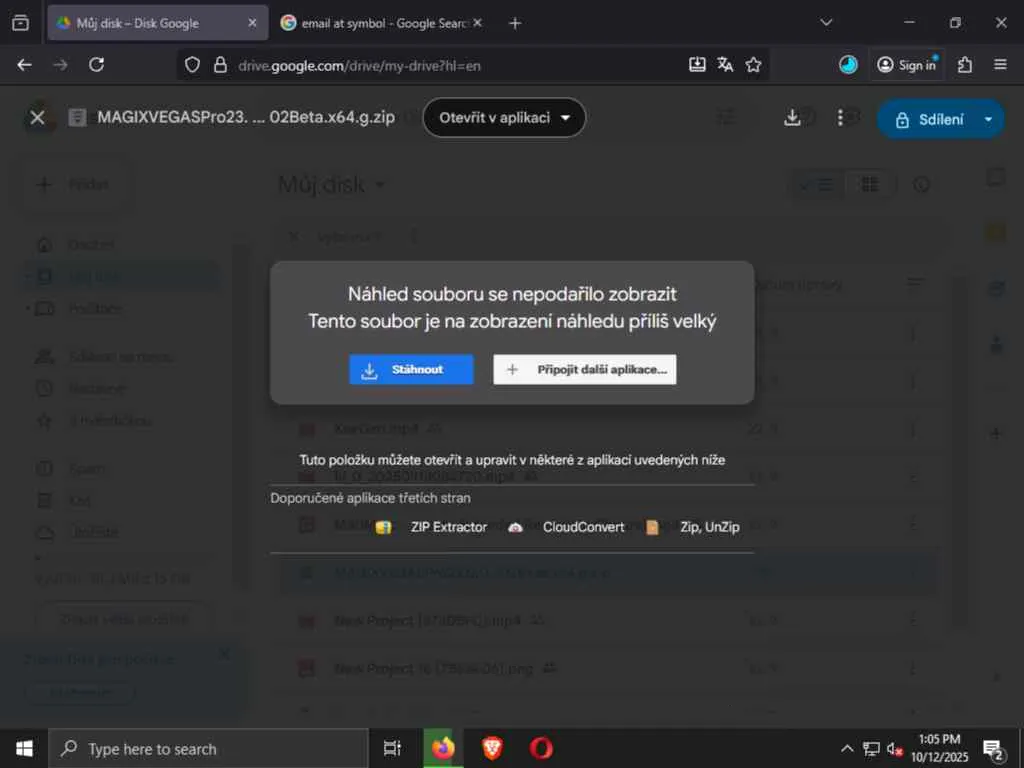Open a new browser tab
The height and width of the screenshot is (768, 1024).
coord(515,23)
